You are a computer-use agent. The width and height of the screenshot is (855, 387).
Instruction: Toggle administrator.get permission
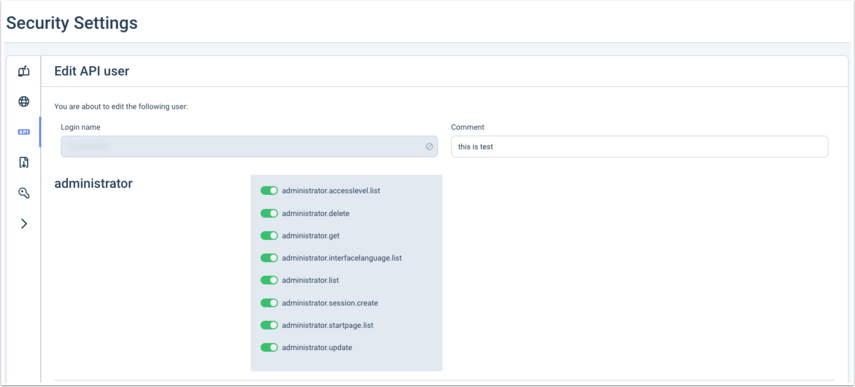pos(269,235)
